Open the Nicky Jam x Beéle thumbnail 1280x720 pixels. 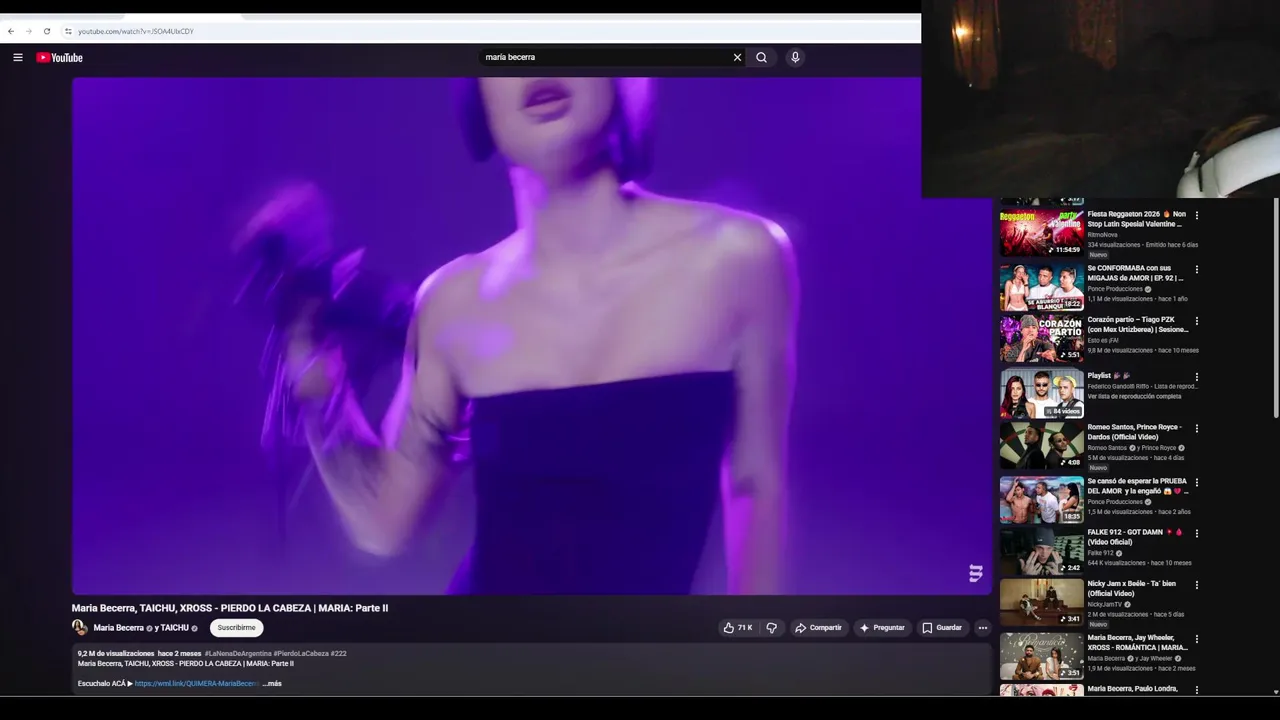[1041, 603]
